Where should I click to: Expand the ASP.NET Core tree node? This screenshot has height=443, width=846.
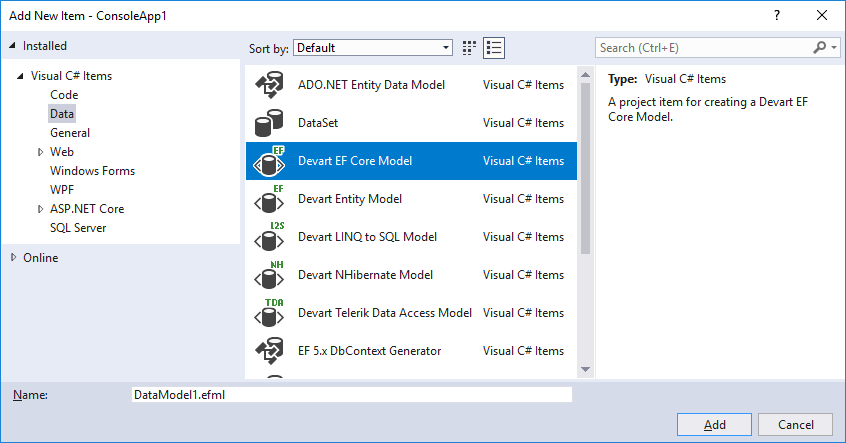pos(40,209)
